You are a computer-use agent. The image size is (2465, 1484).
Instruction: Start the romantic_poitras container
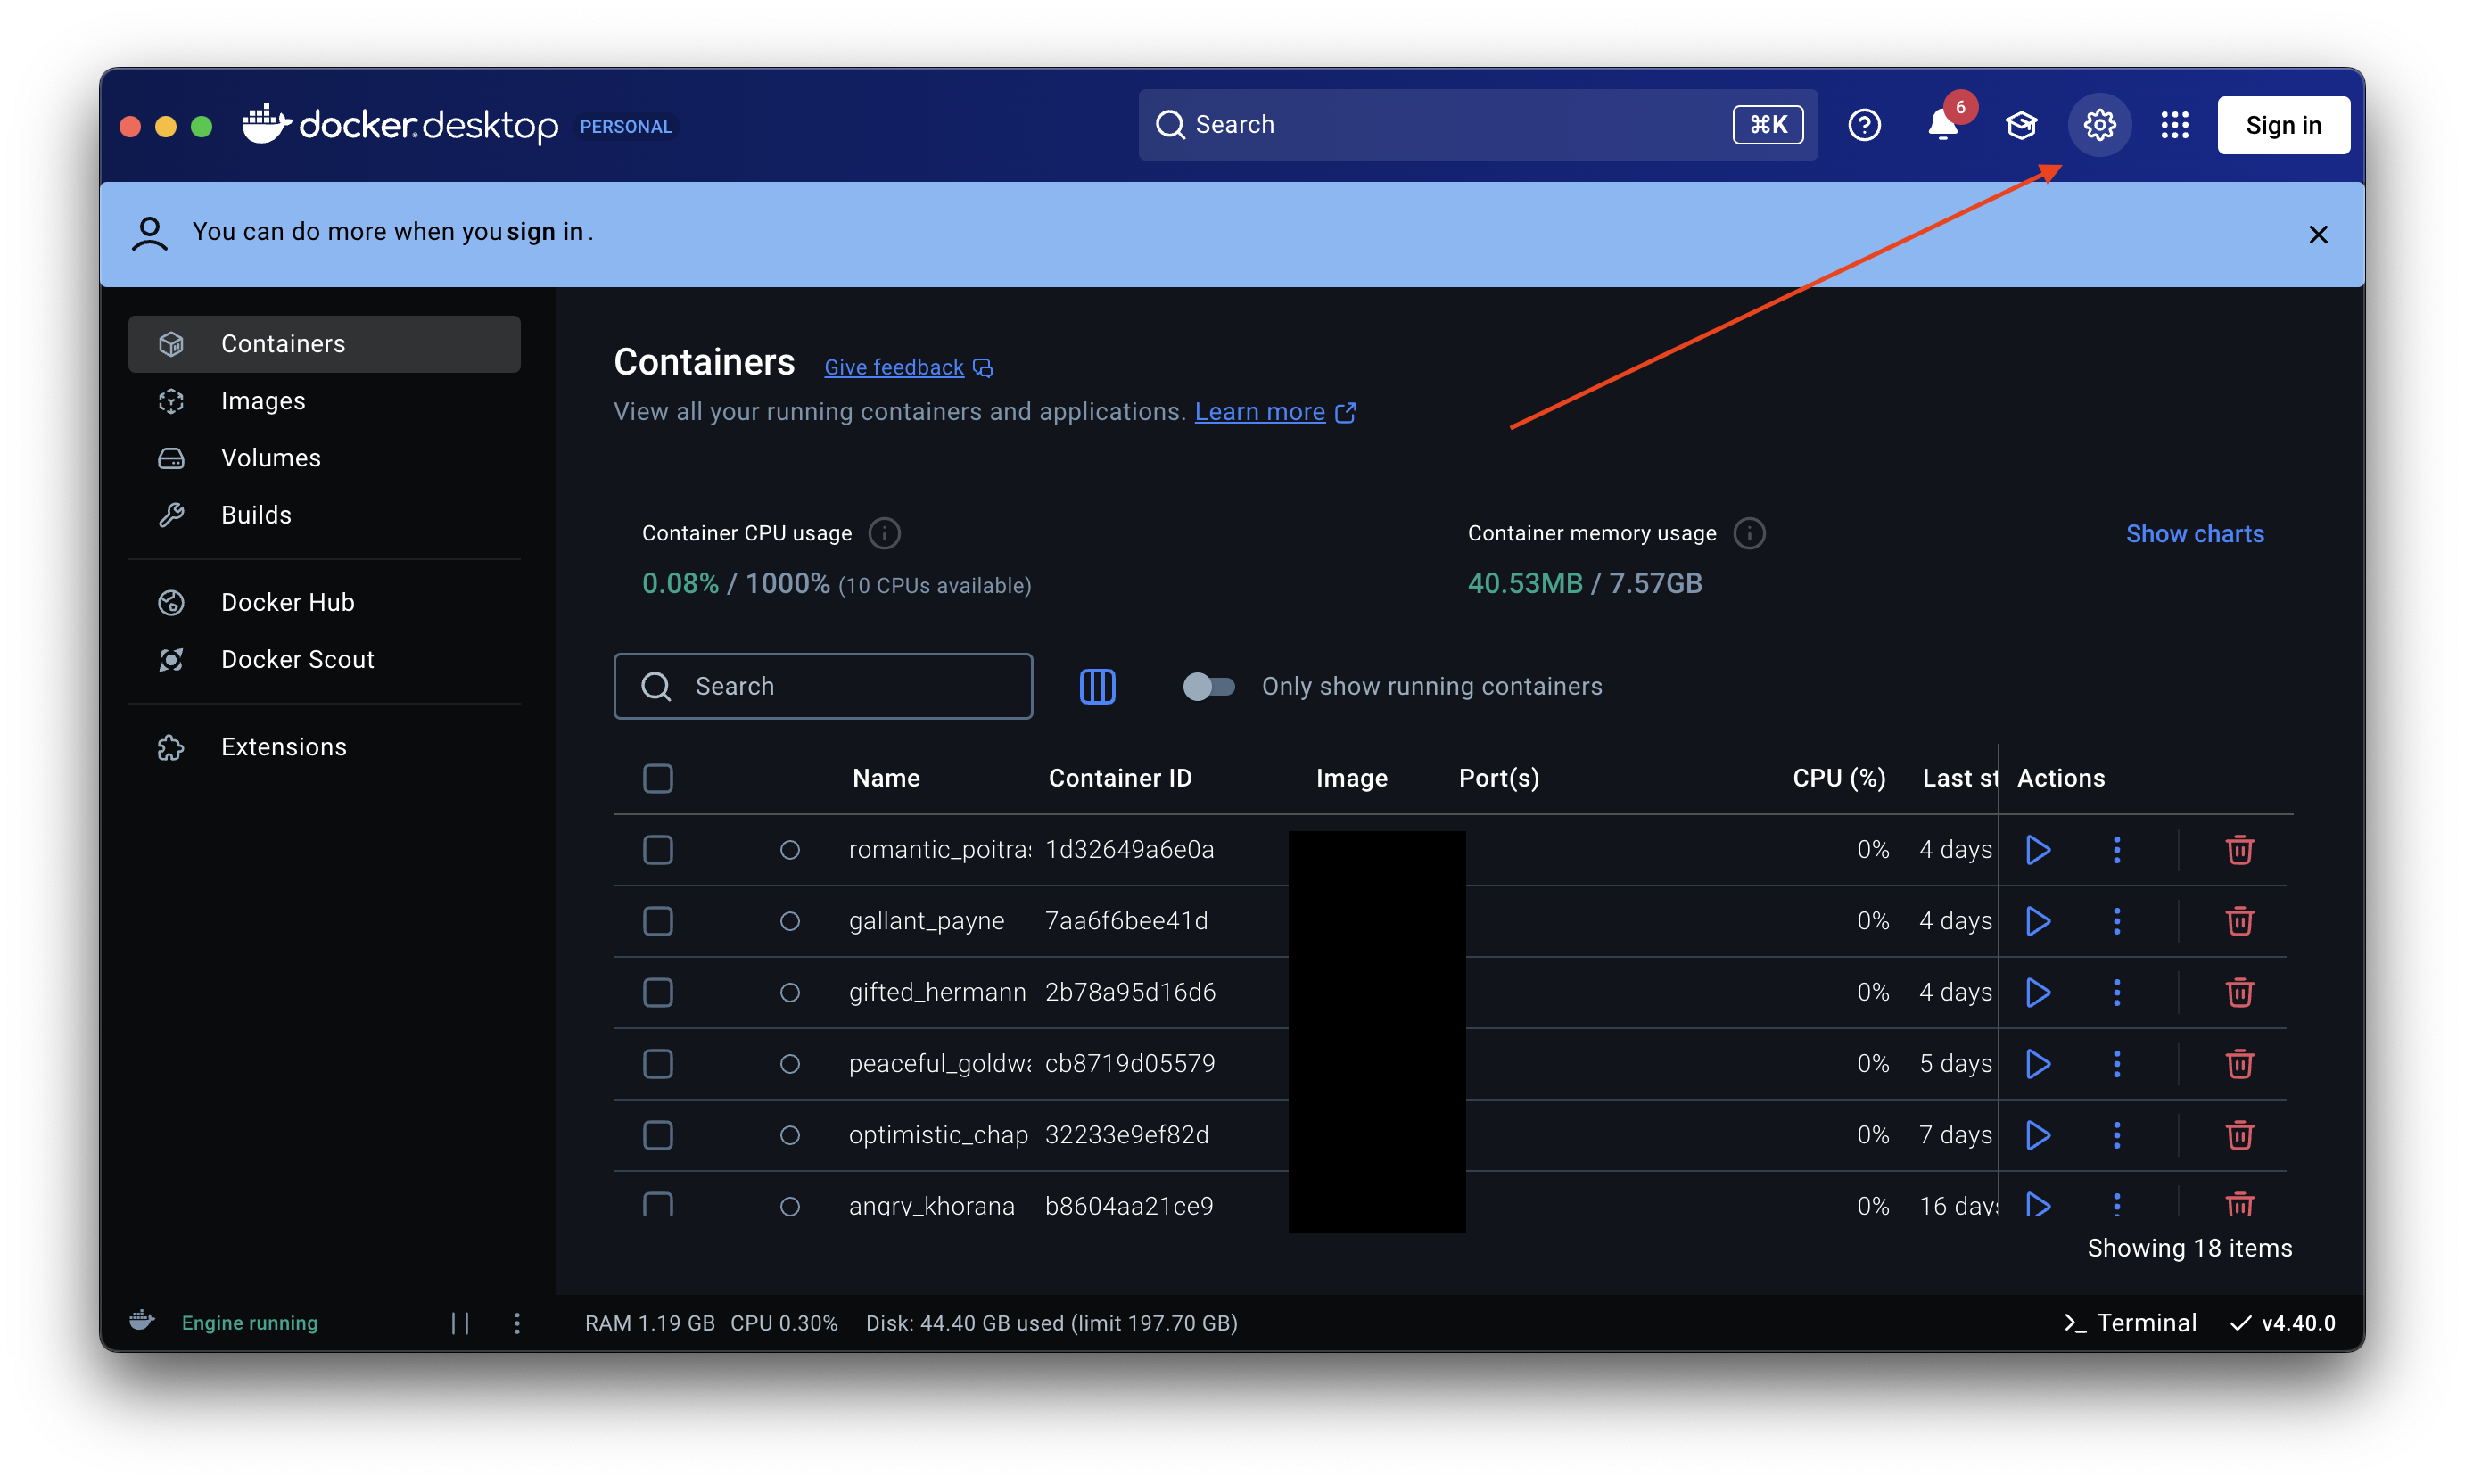tap(2037, 850)
